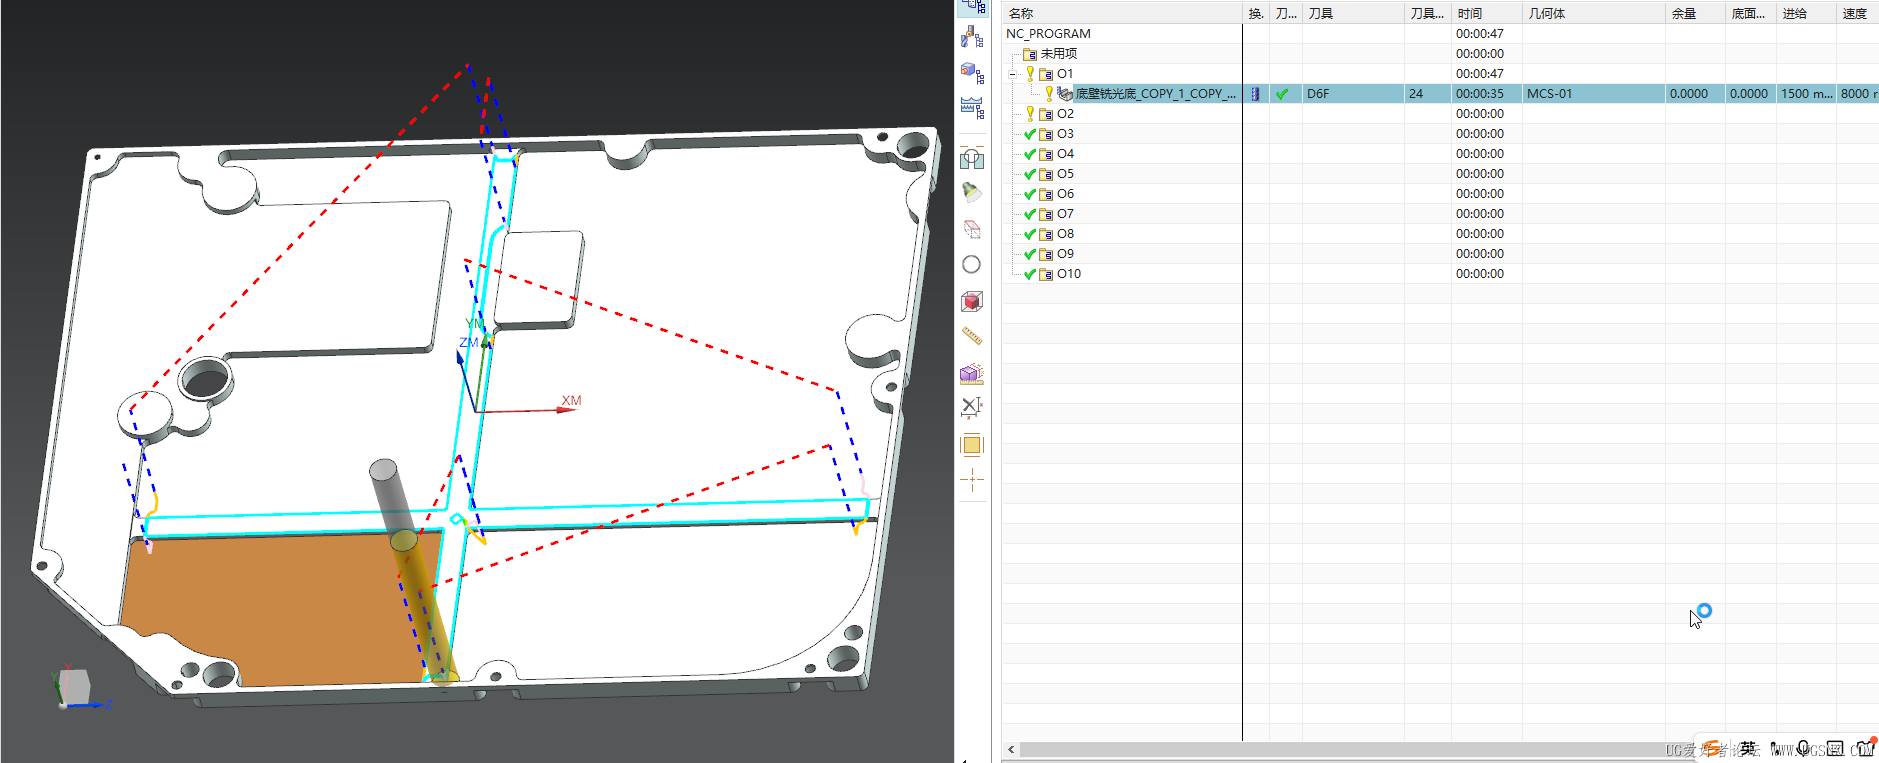The image size is (1879, 763).
Task: Click the circle outline icon in the sidebar
Action: (x=971, y=265)
